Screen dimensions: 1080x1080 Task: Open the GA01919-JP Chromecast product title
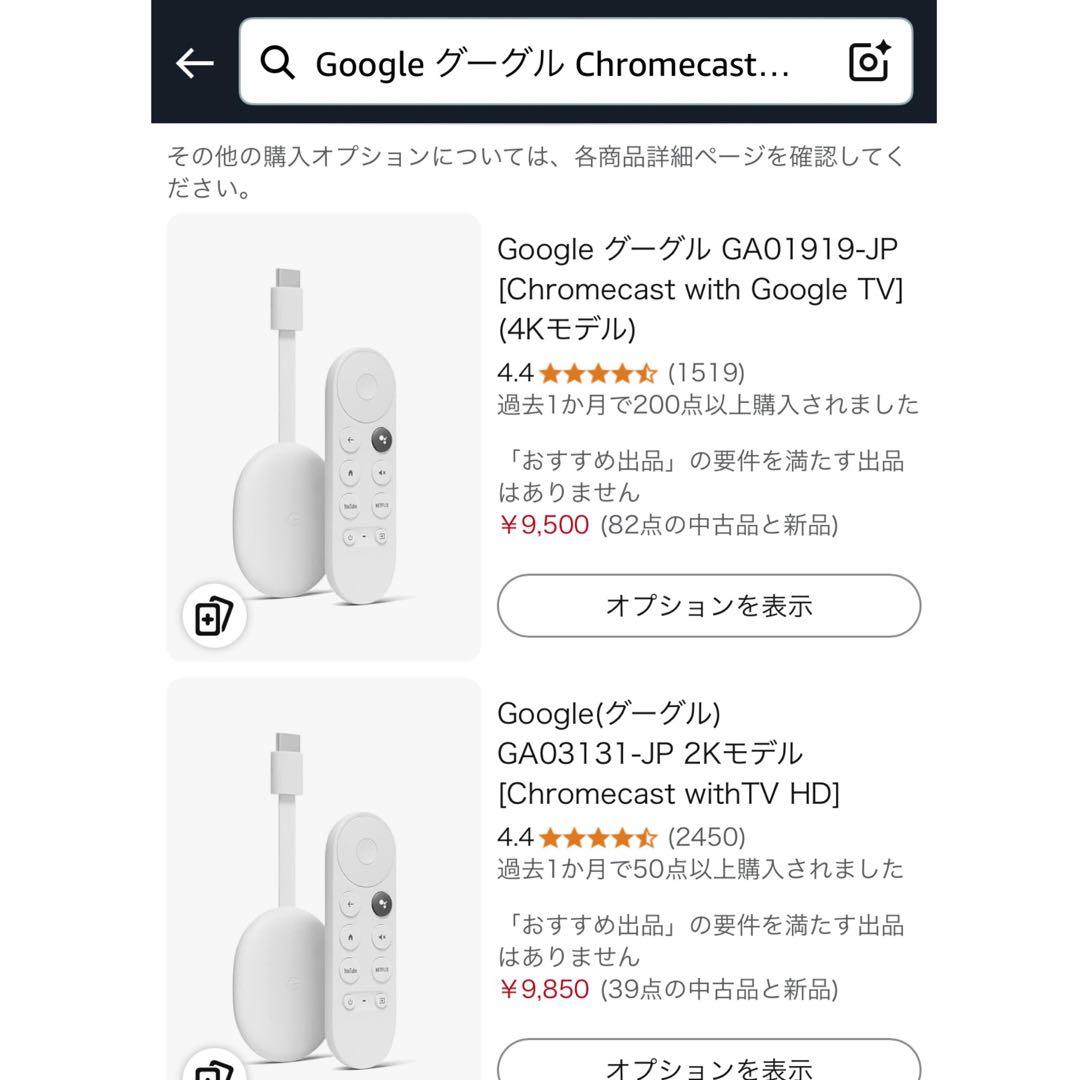[700, 288]
